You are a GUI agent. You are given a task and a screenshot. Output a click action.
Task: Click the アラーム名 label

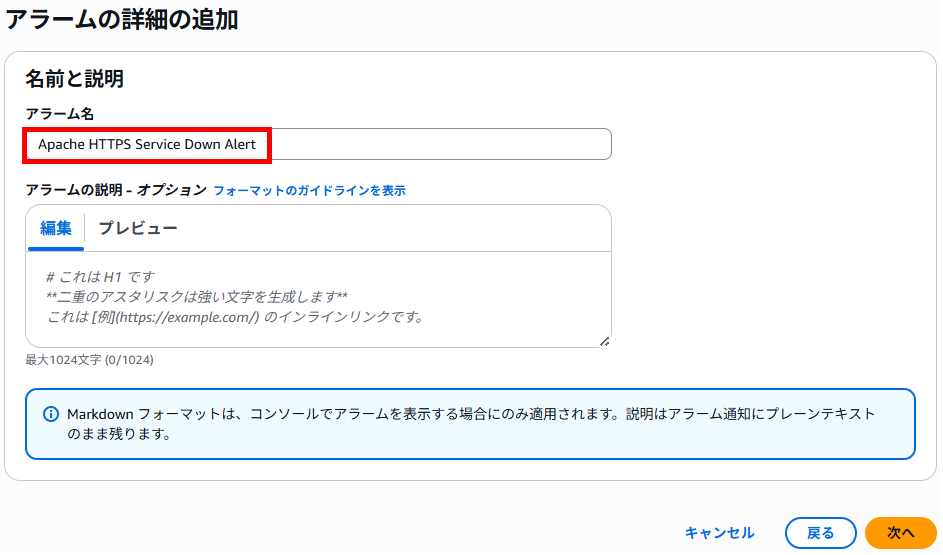[60, 114]
